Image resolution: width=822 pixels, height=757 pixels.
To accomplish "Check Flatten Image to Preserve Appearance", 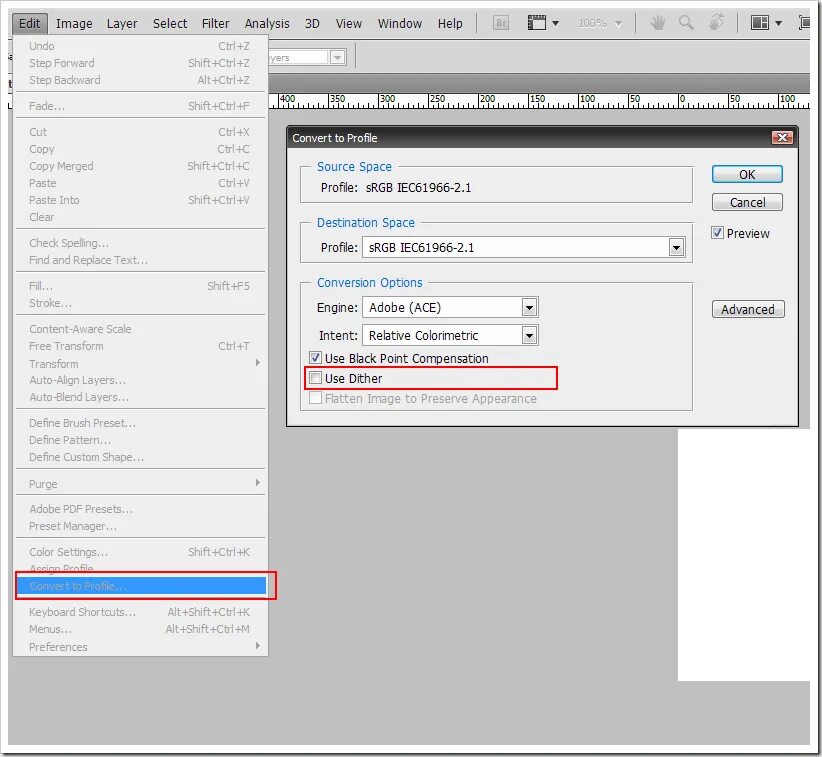I will pyautogui.click(x=315, y=398).
